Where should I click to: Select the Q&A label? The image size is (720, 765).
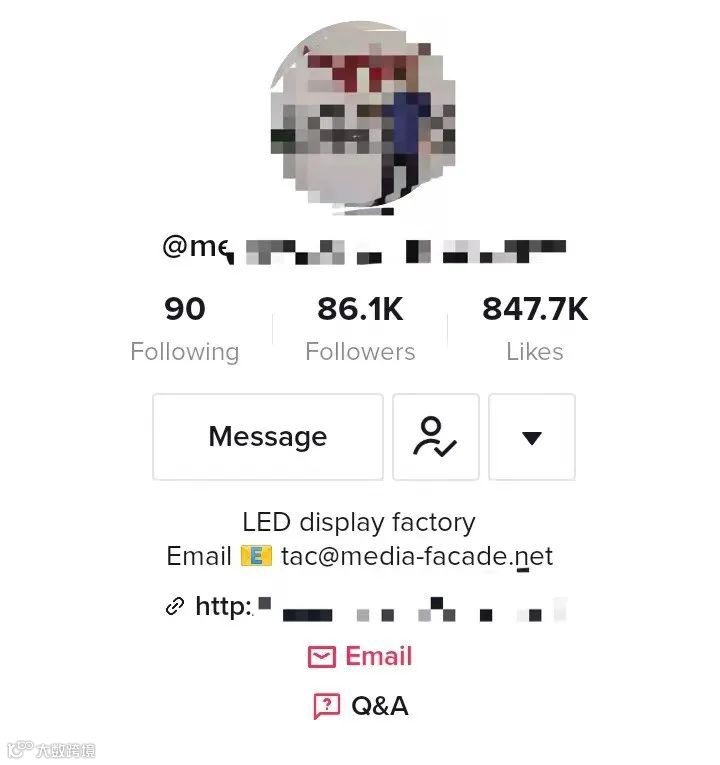coord(380,706)
